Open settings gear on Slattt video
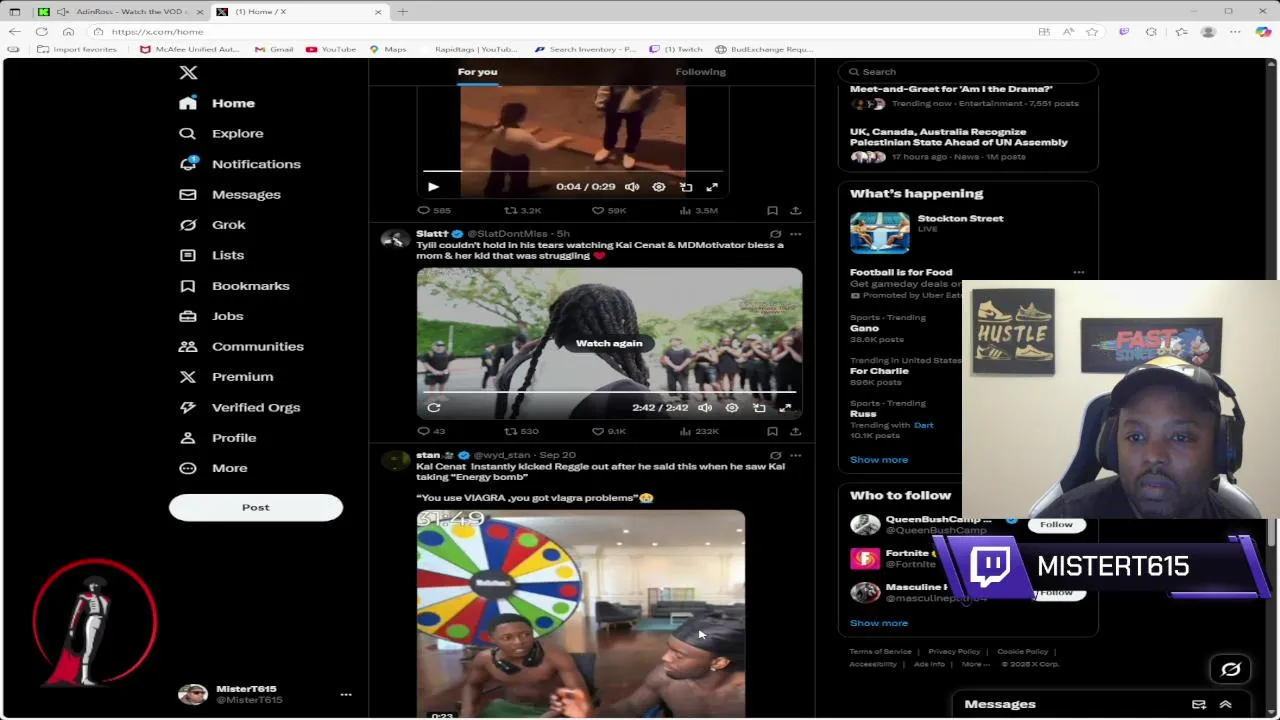This screenshot has width=1280, height=720. point(732,408)
